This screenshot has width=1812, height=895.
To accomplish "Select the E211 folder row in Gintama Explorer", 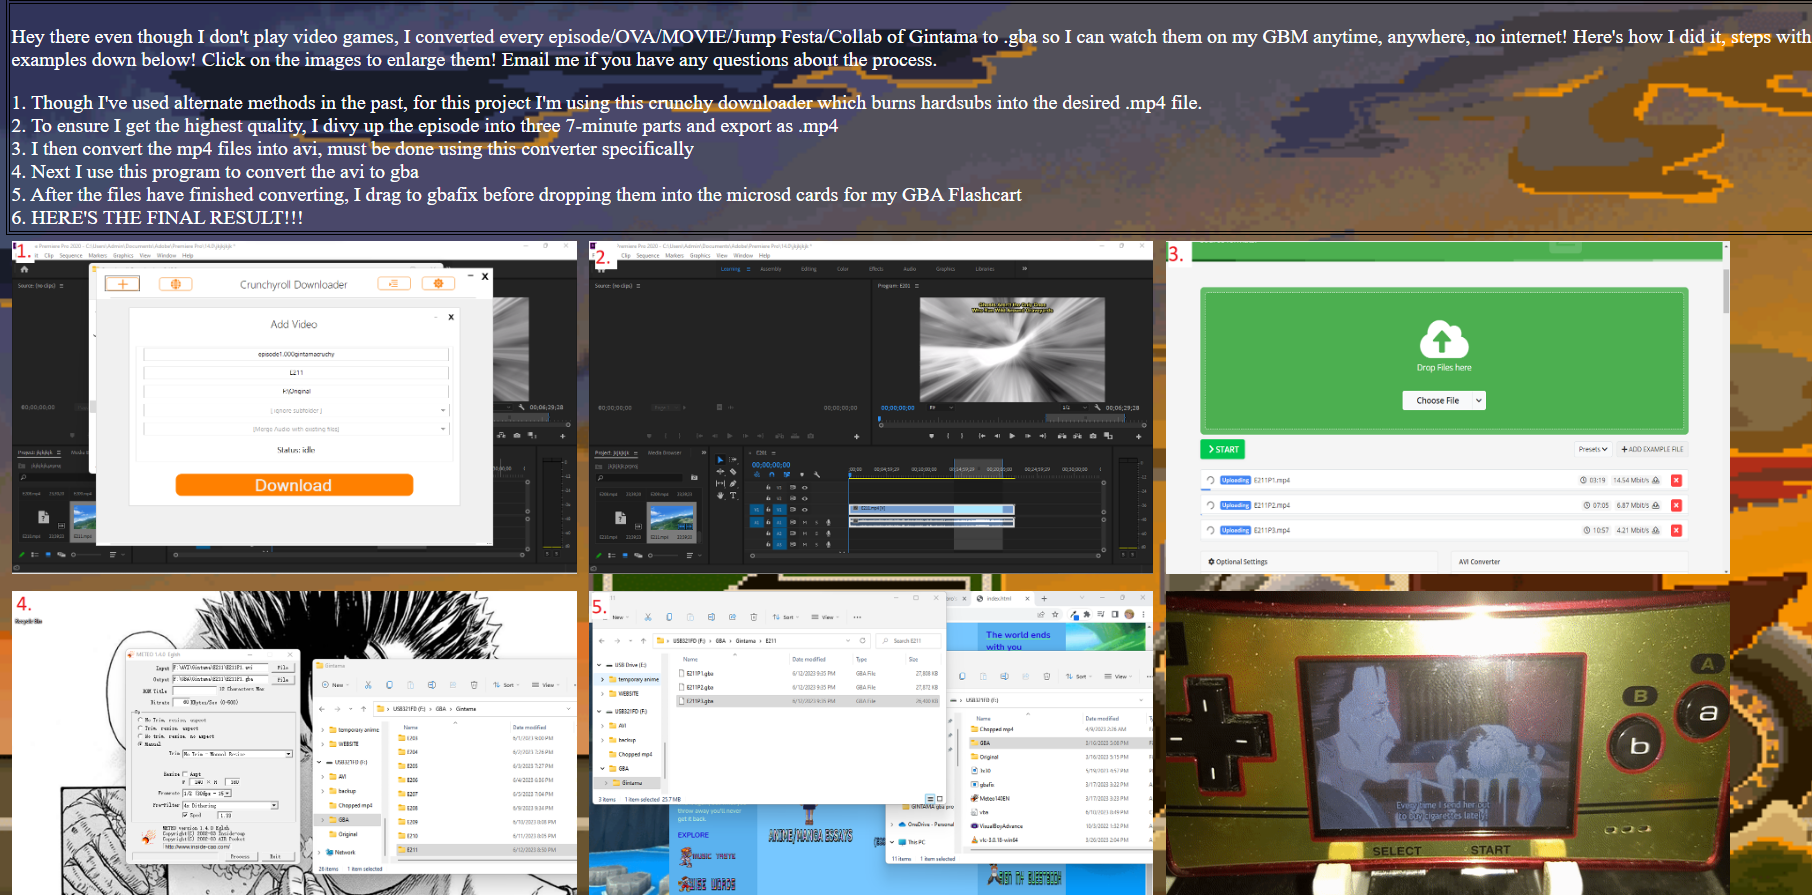I will [485, 850].
